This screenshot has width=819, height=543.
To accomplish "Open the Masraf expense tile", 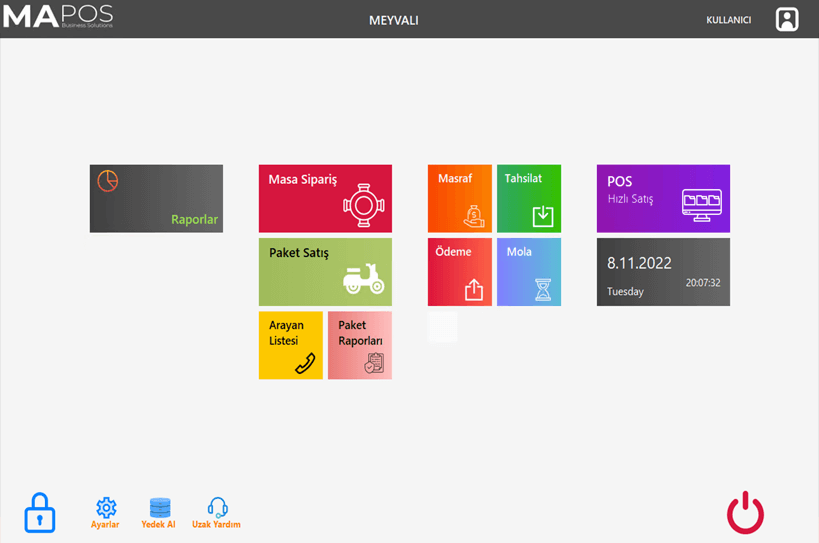I will pyautogui.click(x=459, y=198).
